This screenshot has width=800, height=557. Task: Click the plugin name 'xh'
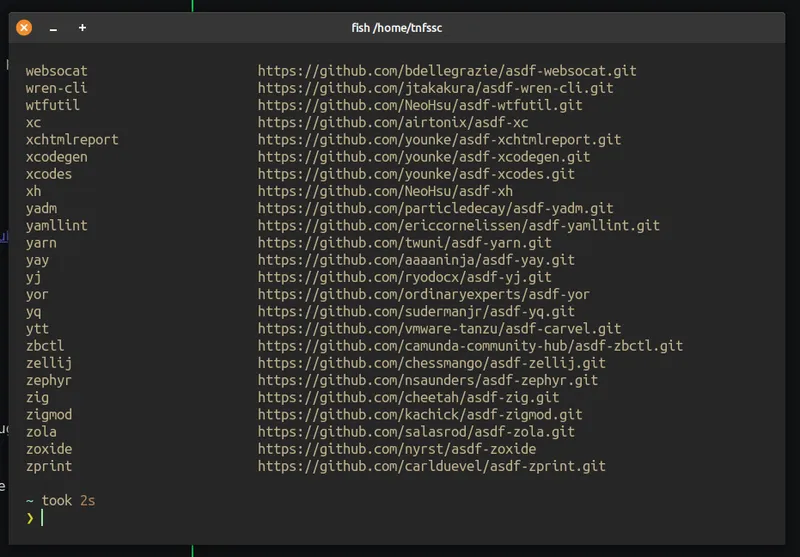(x=34, y=191)
